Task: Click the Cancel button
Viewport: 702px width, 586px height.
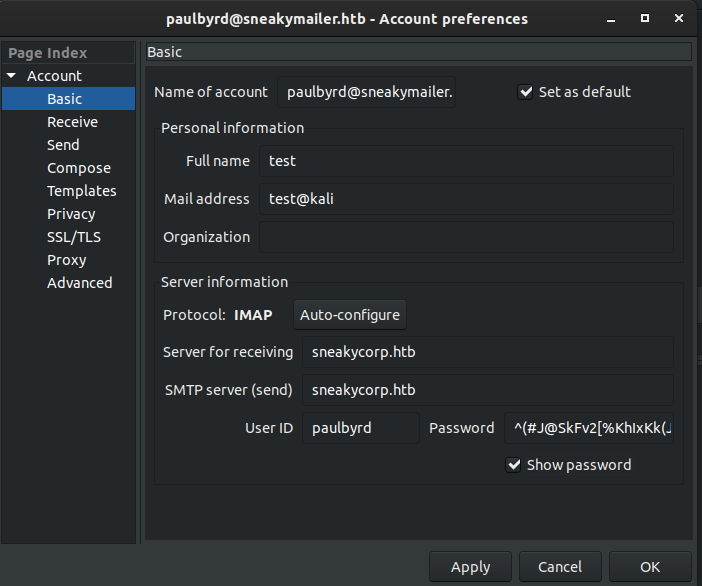Action: point(560,567)
